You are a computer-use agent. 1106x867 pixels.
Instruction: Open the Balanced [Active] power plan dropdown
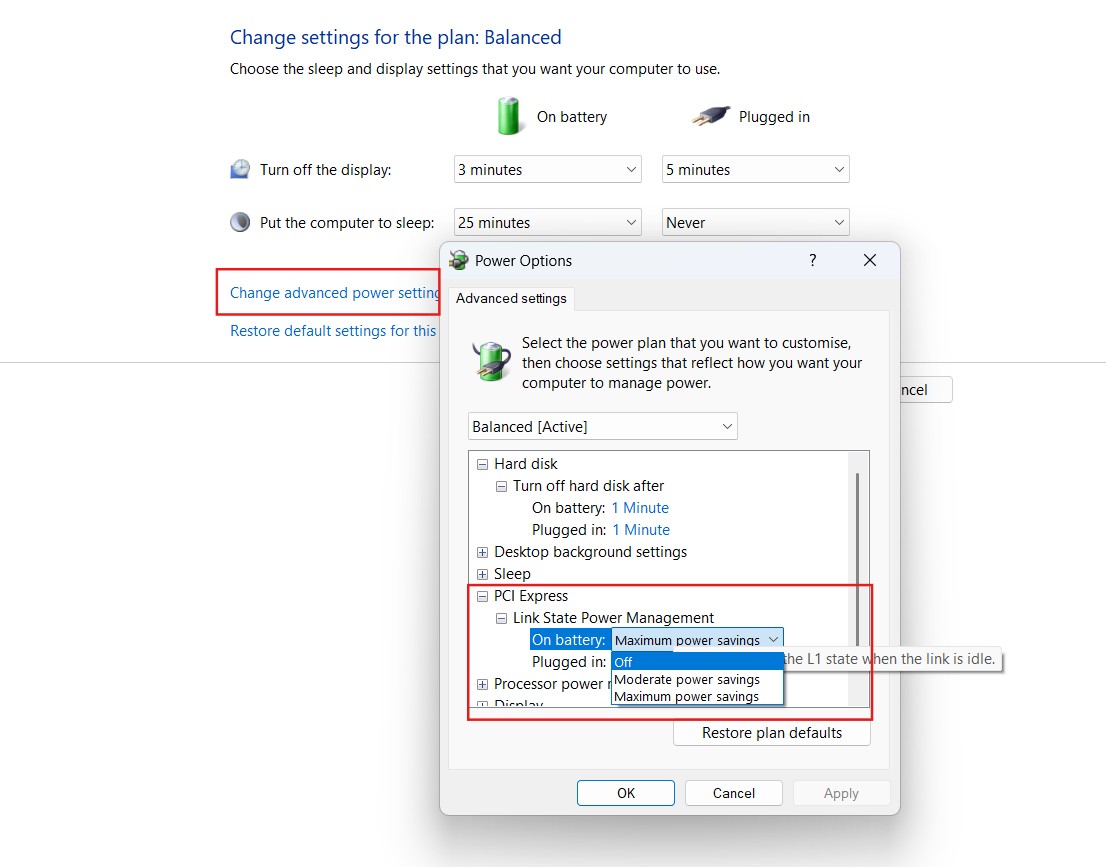[602, 426]
